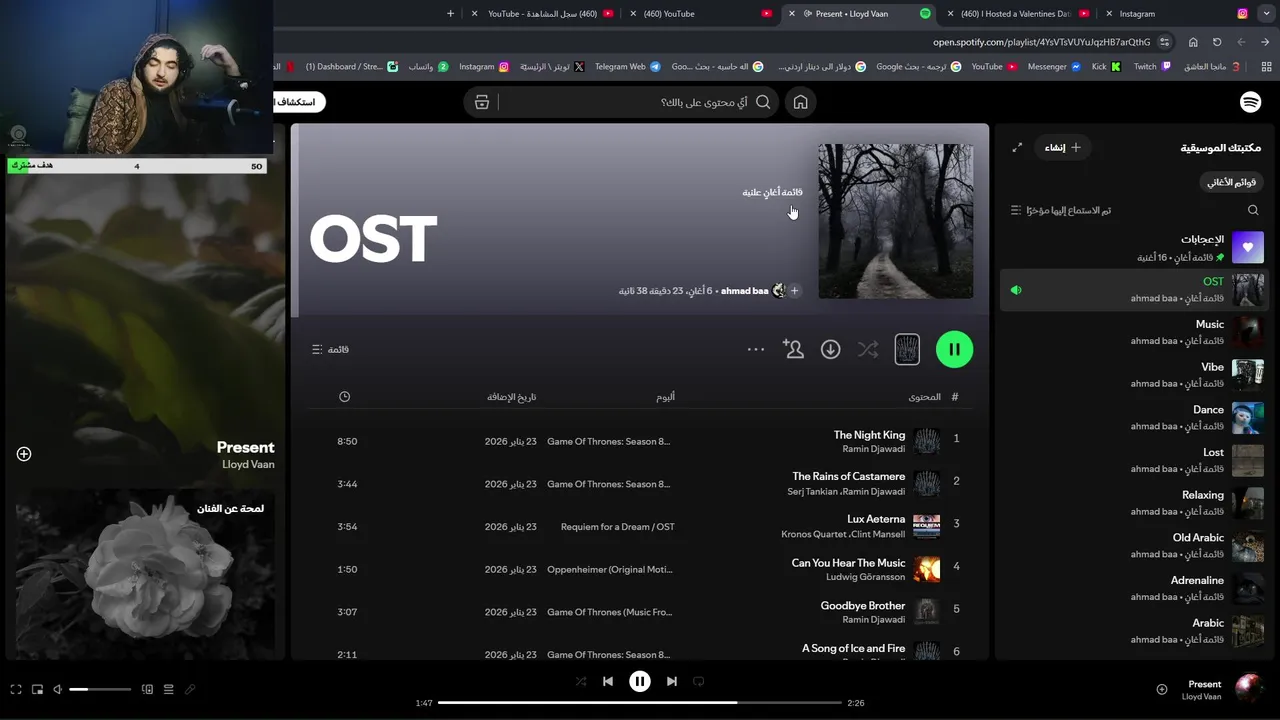1280x720 pixels.
Task: Filter library by قوائم الأغاني chip
Action: (x=1231, y=182)
